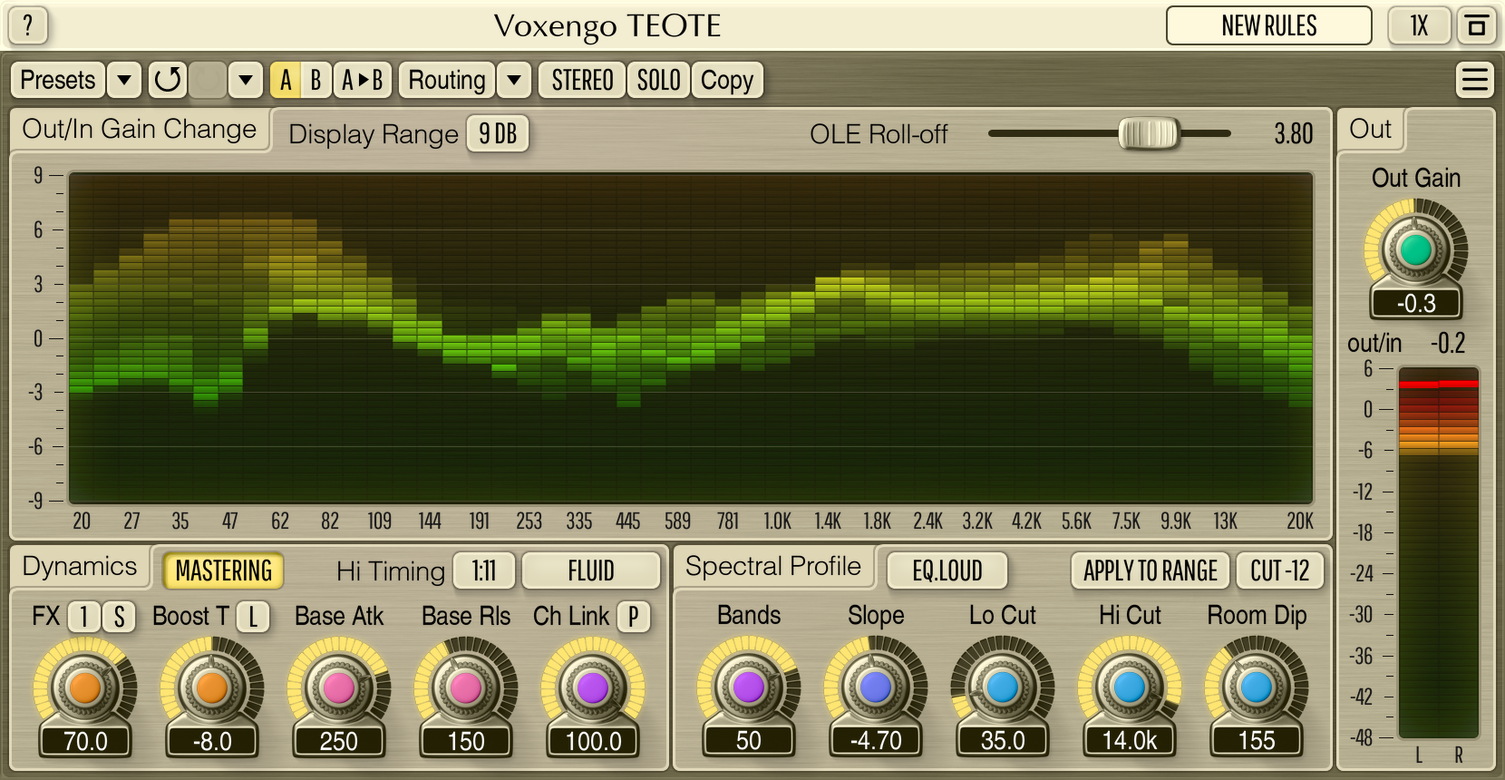Adjust the OLE Roll-off slider handle

[1148, 133]
